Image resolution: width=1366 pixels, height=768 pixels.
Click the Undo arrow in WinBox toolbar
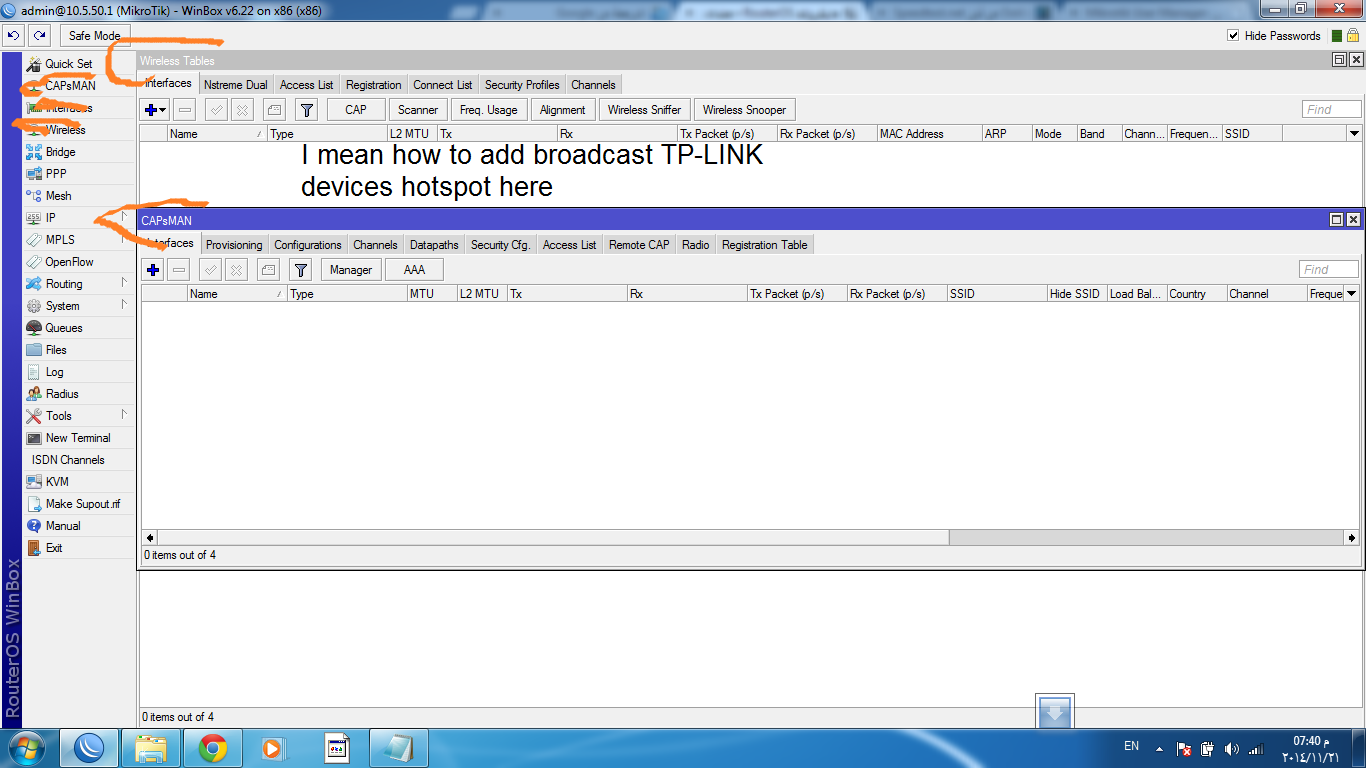tap(14, 35)
